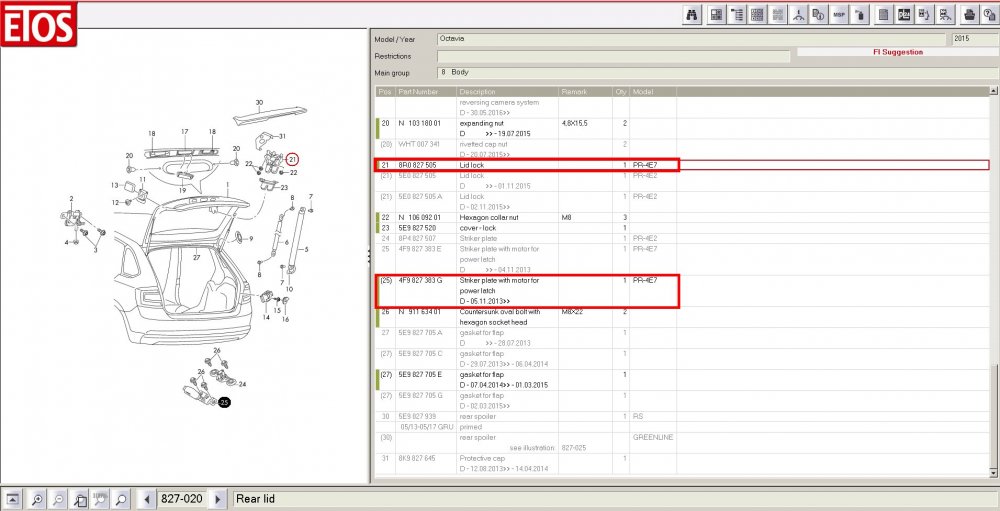
Task: Click the Remark column header
Action: point(585,92)
